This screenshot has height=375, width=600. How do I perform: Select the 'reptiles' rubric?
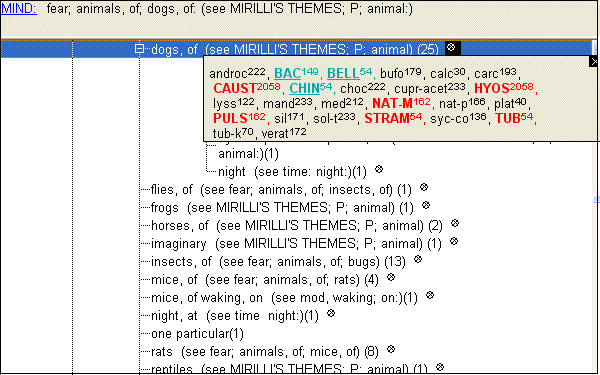(289, 369)
